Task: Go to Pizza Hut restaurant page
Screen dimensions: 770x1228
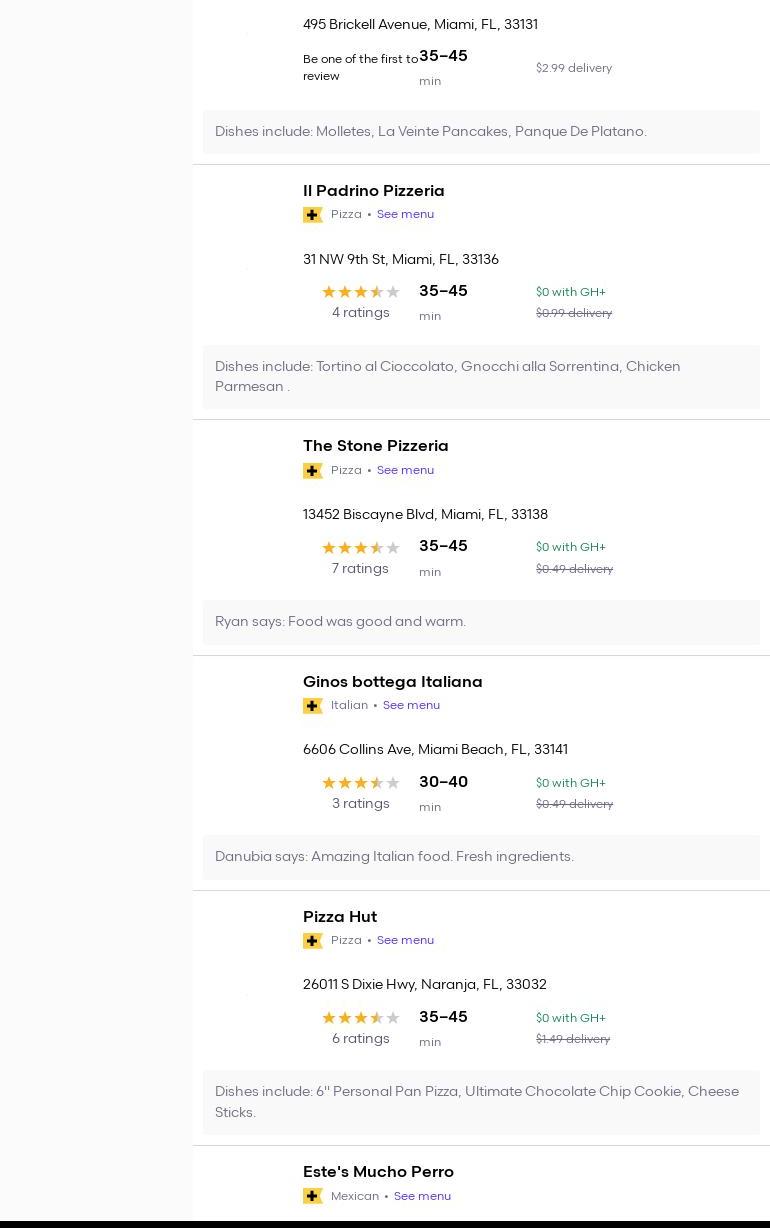Action: tap(340, 917)
